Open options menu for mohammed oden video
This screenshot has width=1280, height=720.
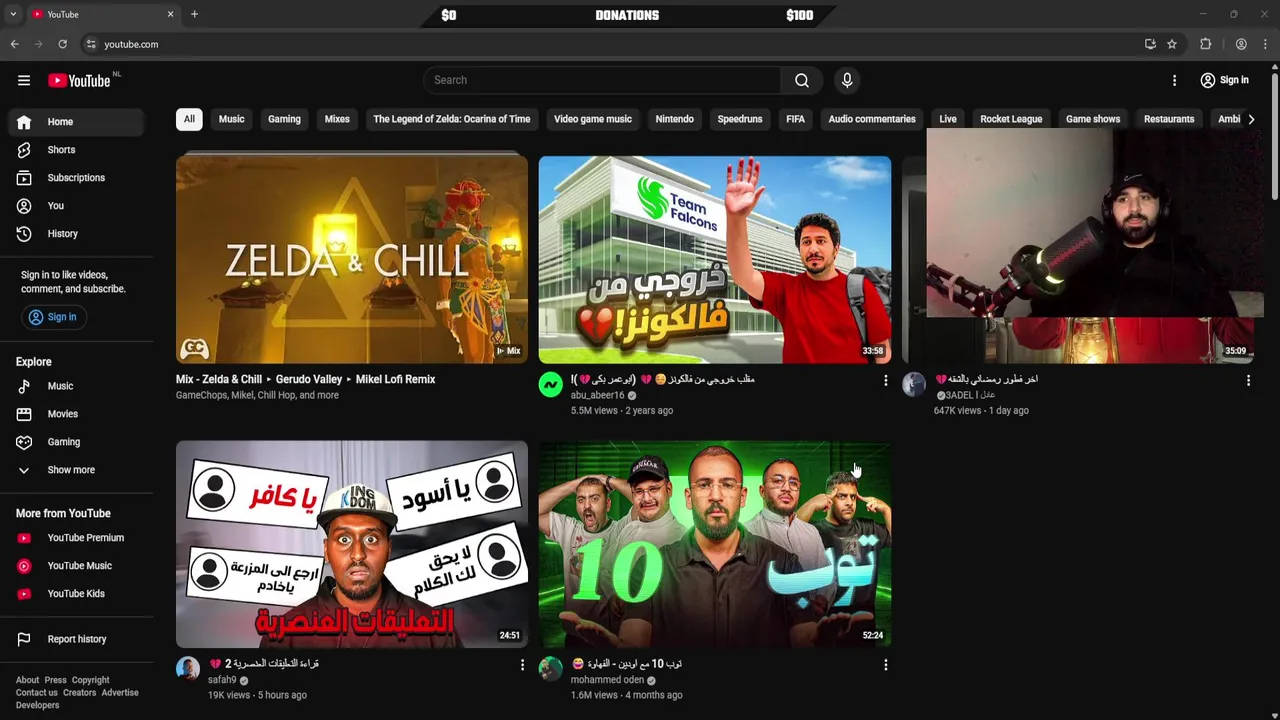[885, 665]
